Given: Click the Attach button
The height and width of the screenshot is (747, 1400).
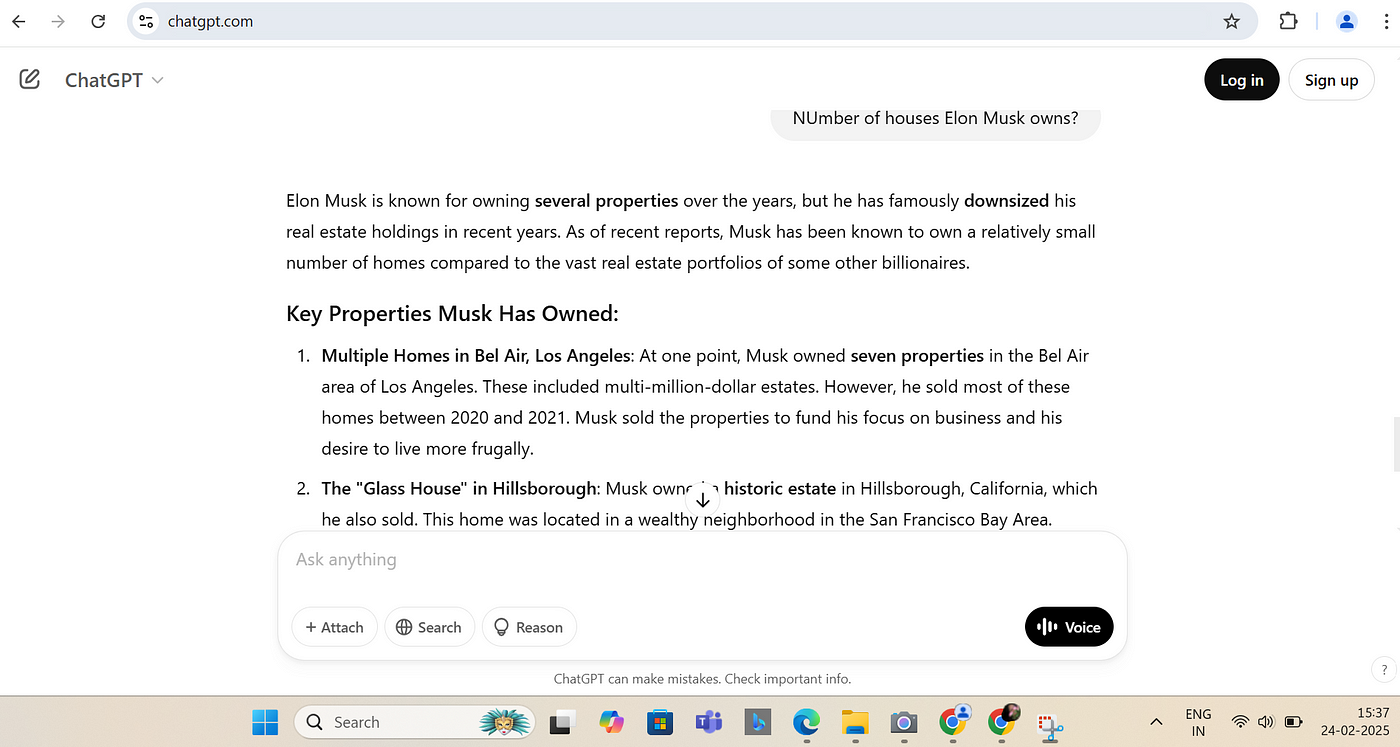Looking at the screenshot, I should (334, 627).
